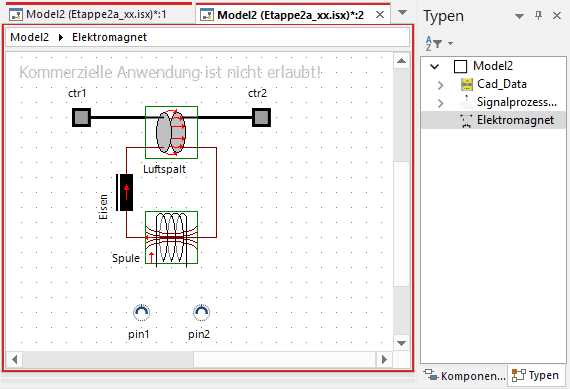Select the Luftspalt air gap component
This screenshot has height=389, width=570.
pos(171,132)
